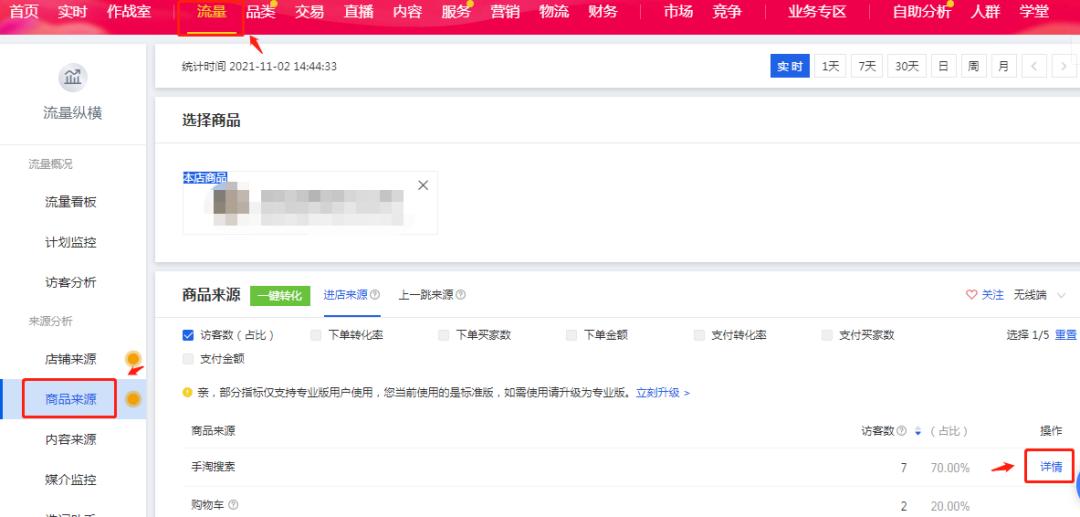
Task: Open 计划监控 in sidebar
Action: coord(71,242)
